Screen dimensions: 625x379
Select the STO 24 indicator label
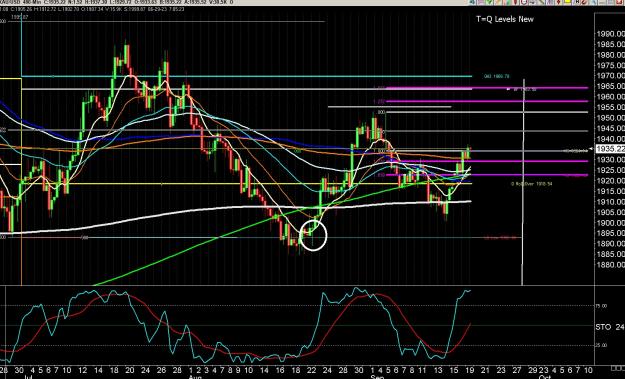click(x=609, y=327)
